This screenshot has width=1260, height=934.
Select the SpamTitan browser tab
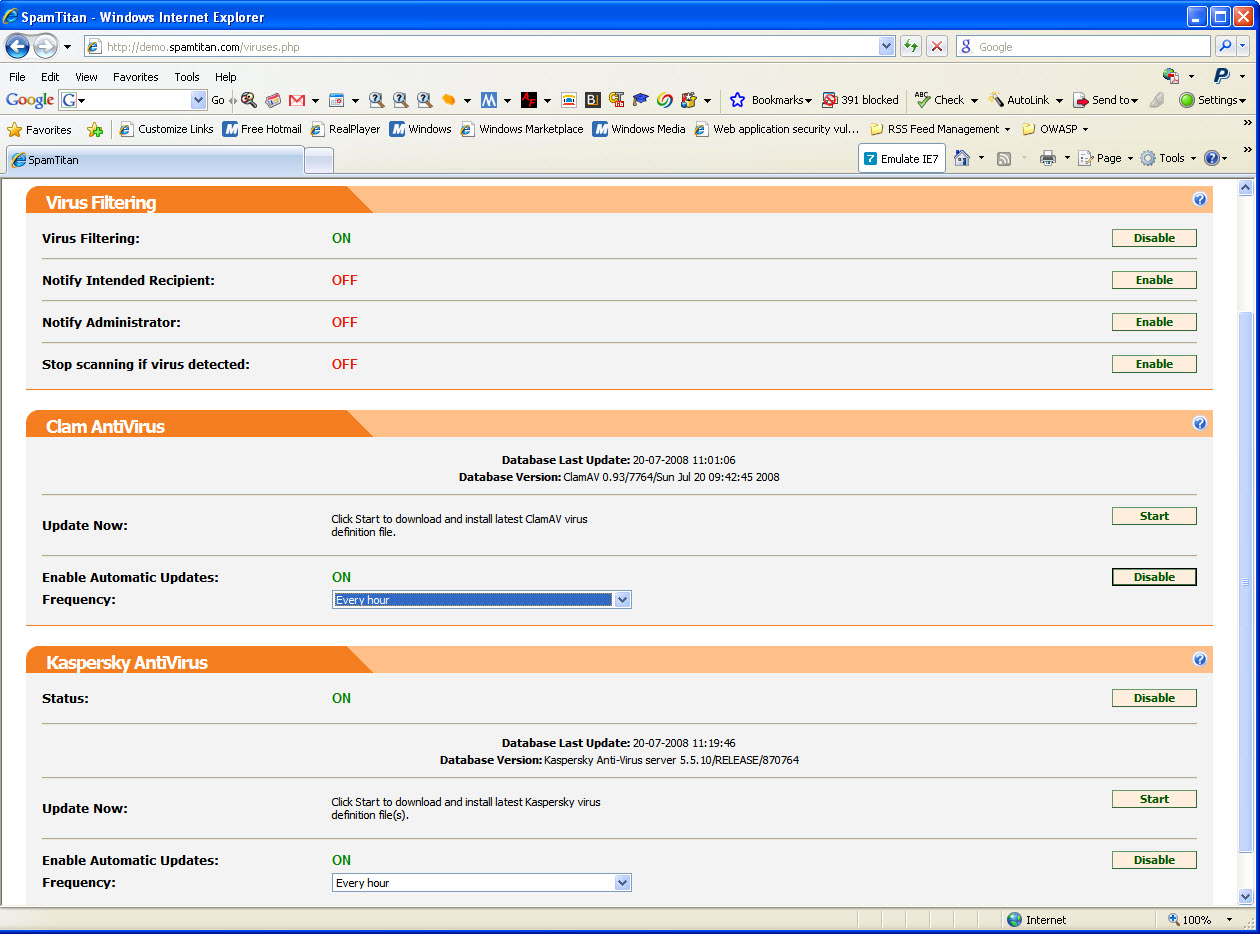coord(155,160)
